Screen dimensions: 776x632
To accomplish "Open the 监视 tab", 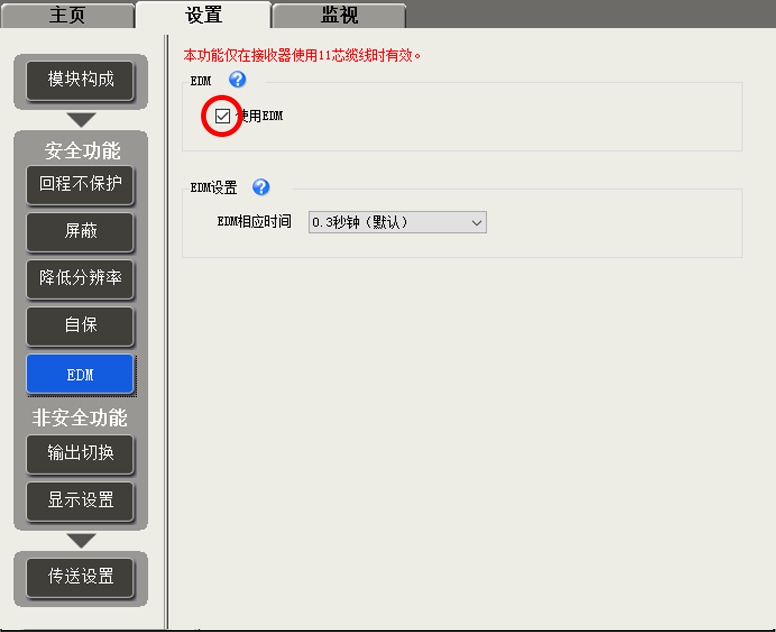I will coord(338,15).
